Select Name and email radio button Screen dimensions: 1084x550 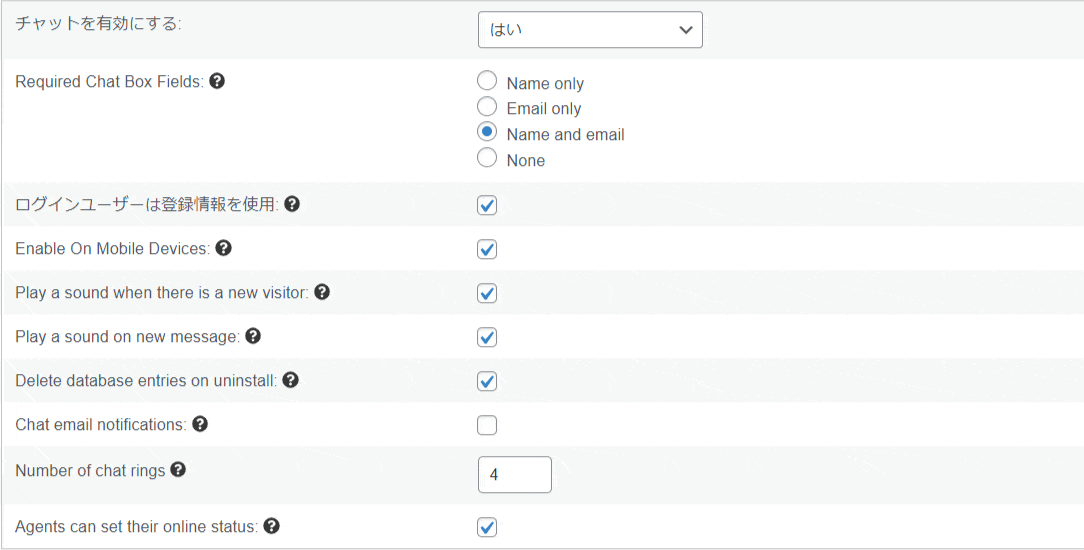point(487,132)
